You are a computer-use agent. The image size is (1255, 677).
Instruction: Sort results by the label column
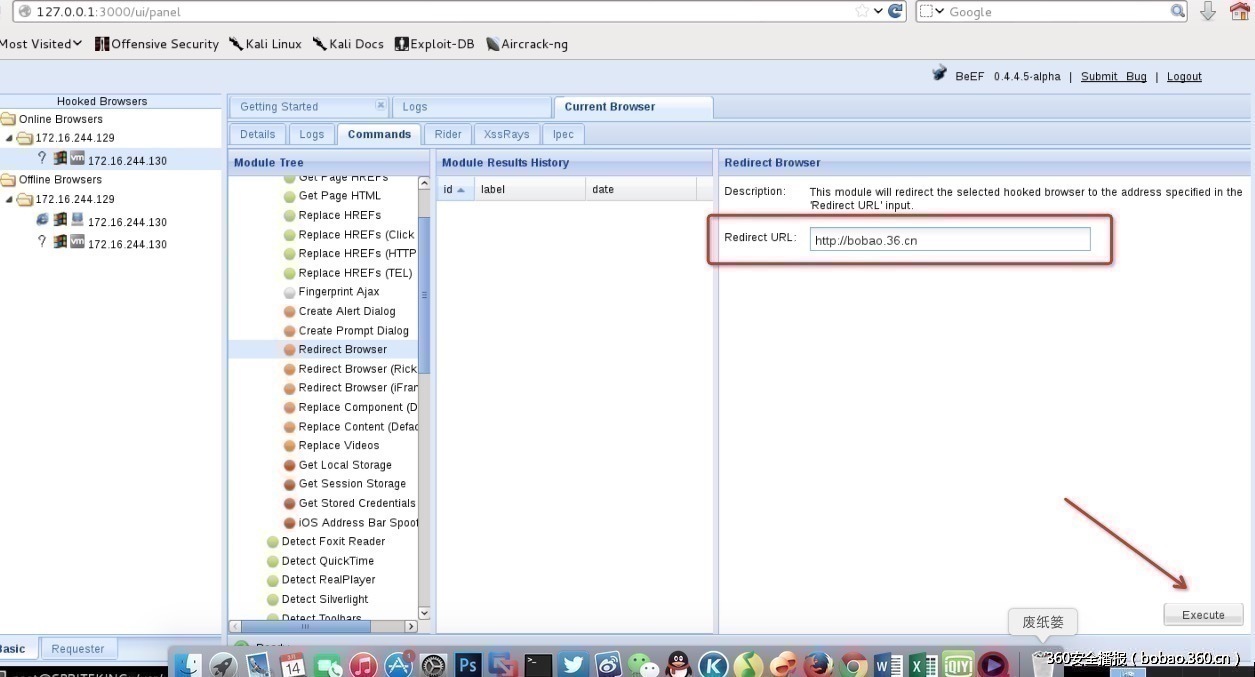point(530,189)
